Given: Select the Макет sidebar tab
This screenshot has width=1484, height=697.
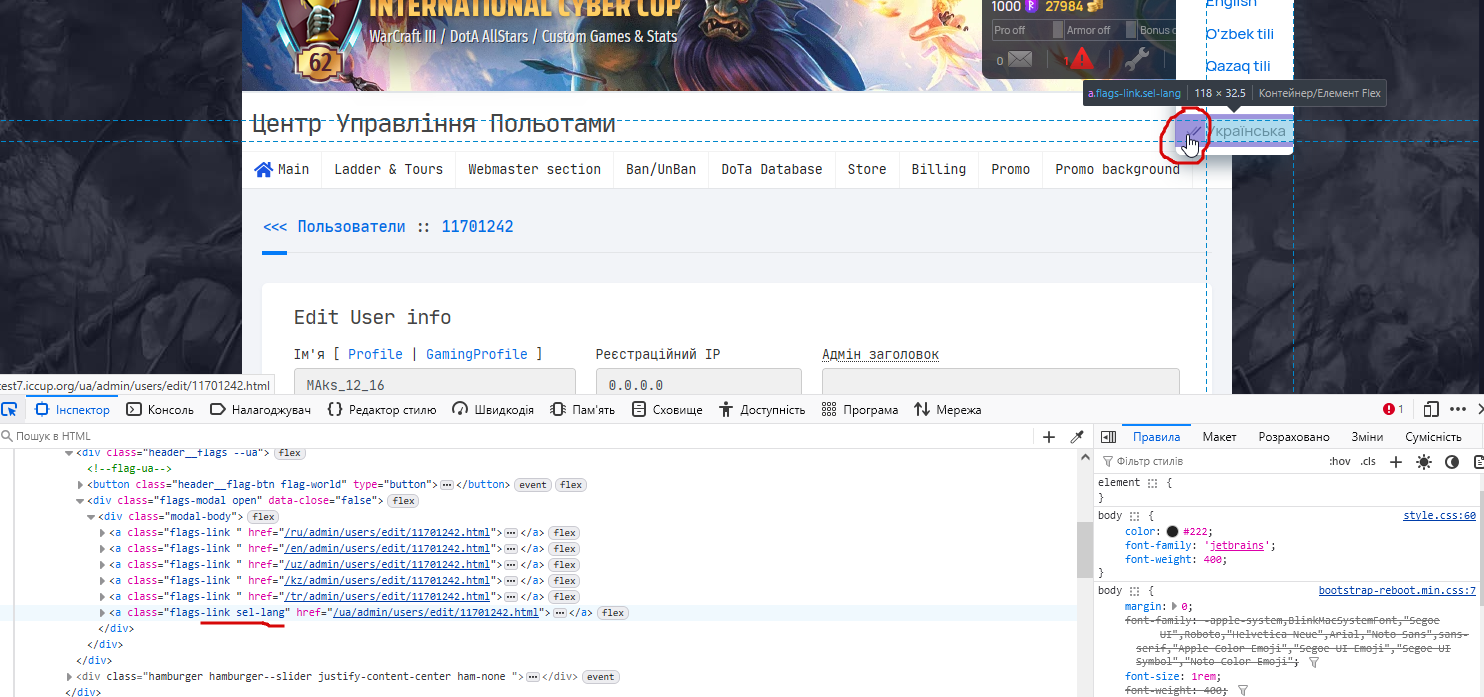Looking at the screenshot, I should click(x=1219, y=437).
